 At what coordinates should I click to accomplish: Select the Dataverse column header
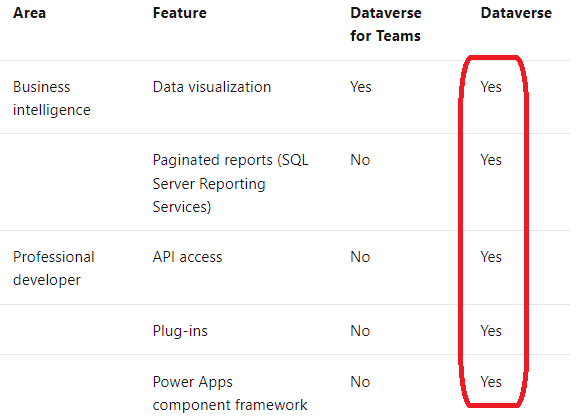pyautogui.click(x=516, y=13)
